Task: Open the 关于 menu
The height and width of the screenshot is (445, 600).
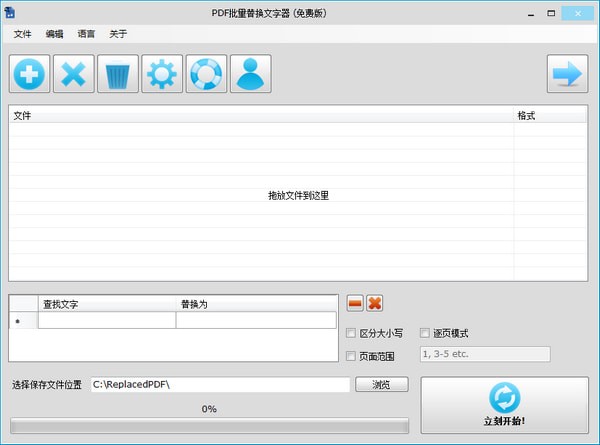Action: point(118,34)
